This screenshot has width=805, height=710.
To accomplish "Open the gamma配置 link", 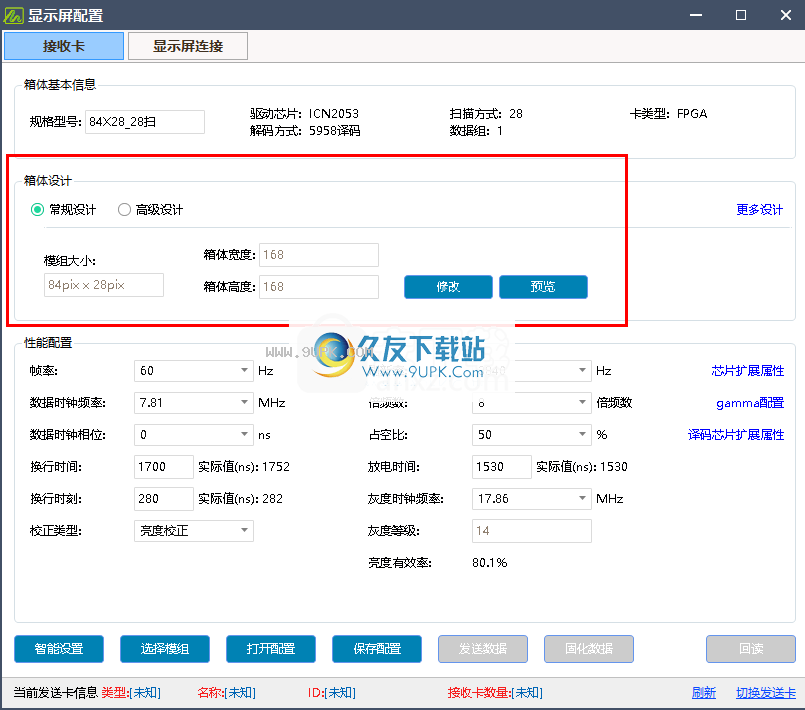I will tap(750, 403).
